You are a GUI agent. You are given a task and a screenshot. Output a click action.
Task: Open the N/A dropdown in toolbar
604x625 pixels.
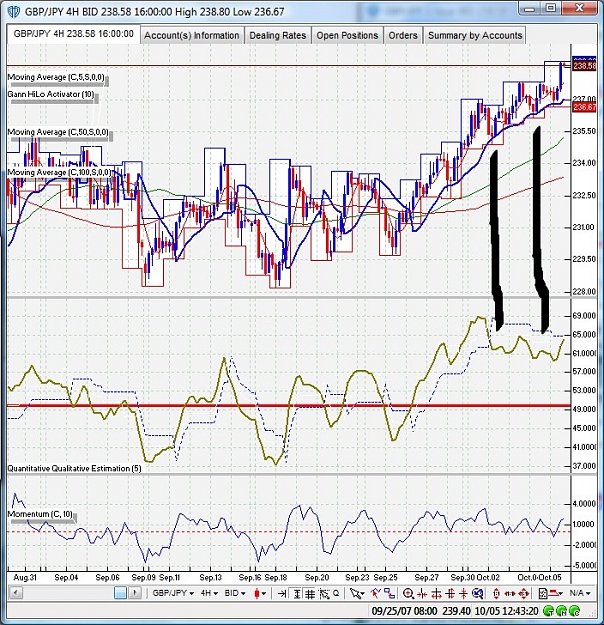[580, 594]
